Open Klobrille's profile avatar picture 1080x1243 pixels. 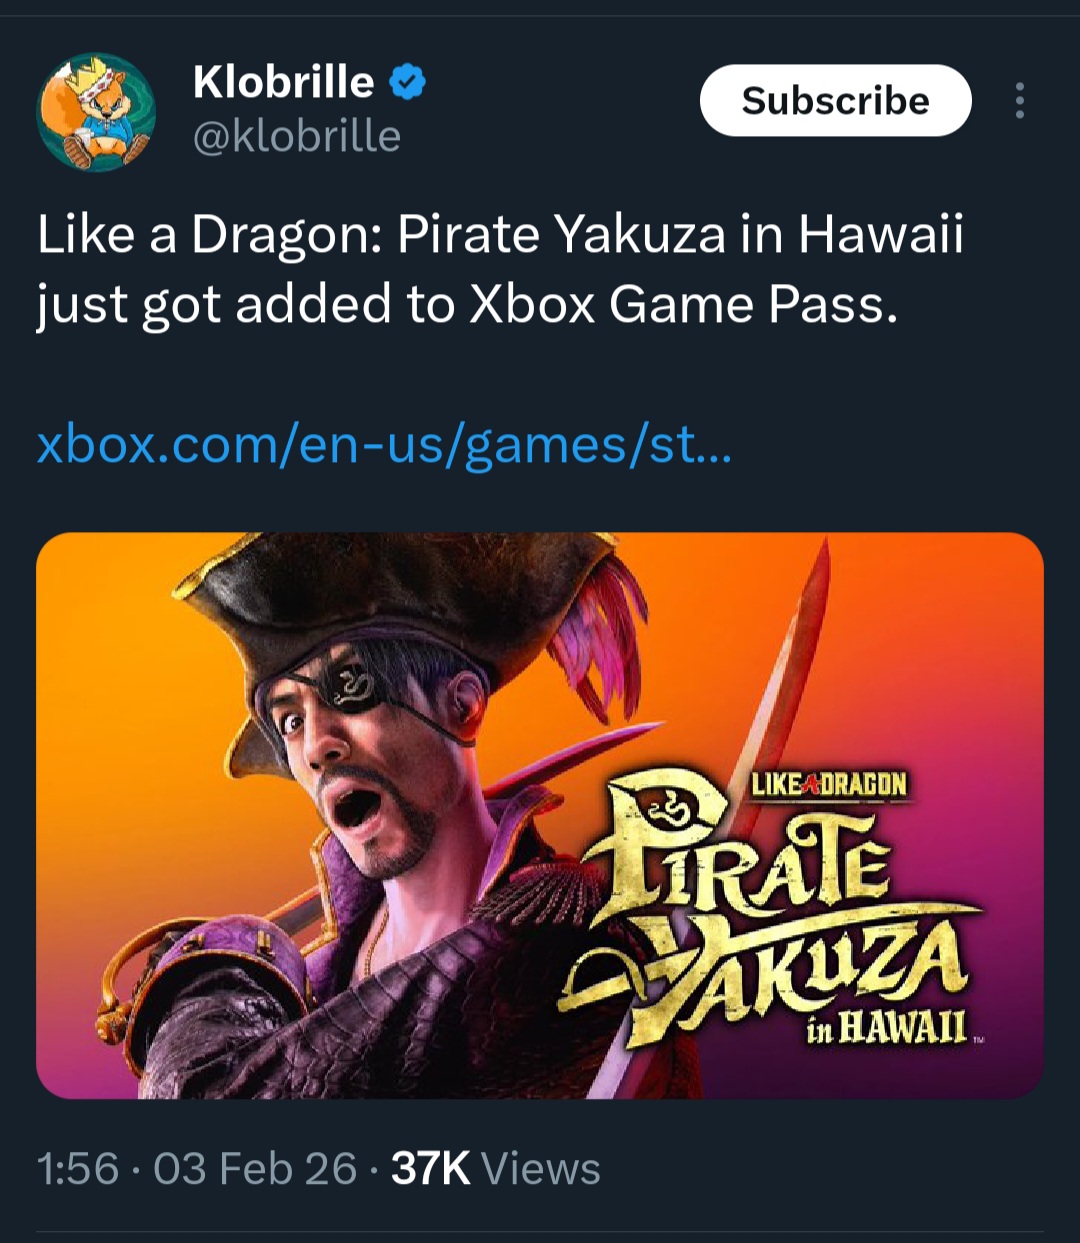[96, 111]
